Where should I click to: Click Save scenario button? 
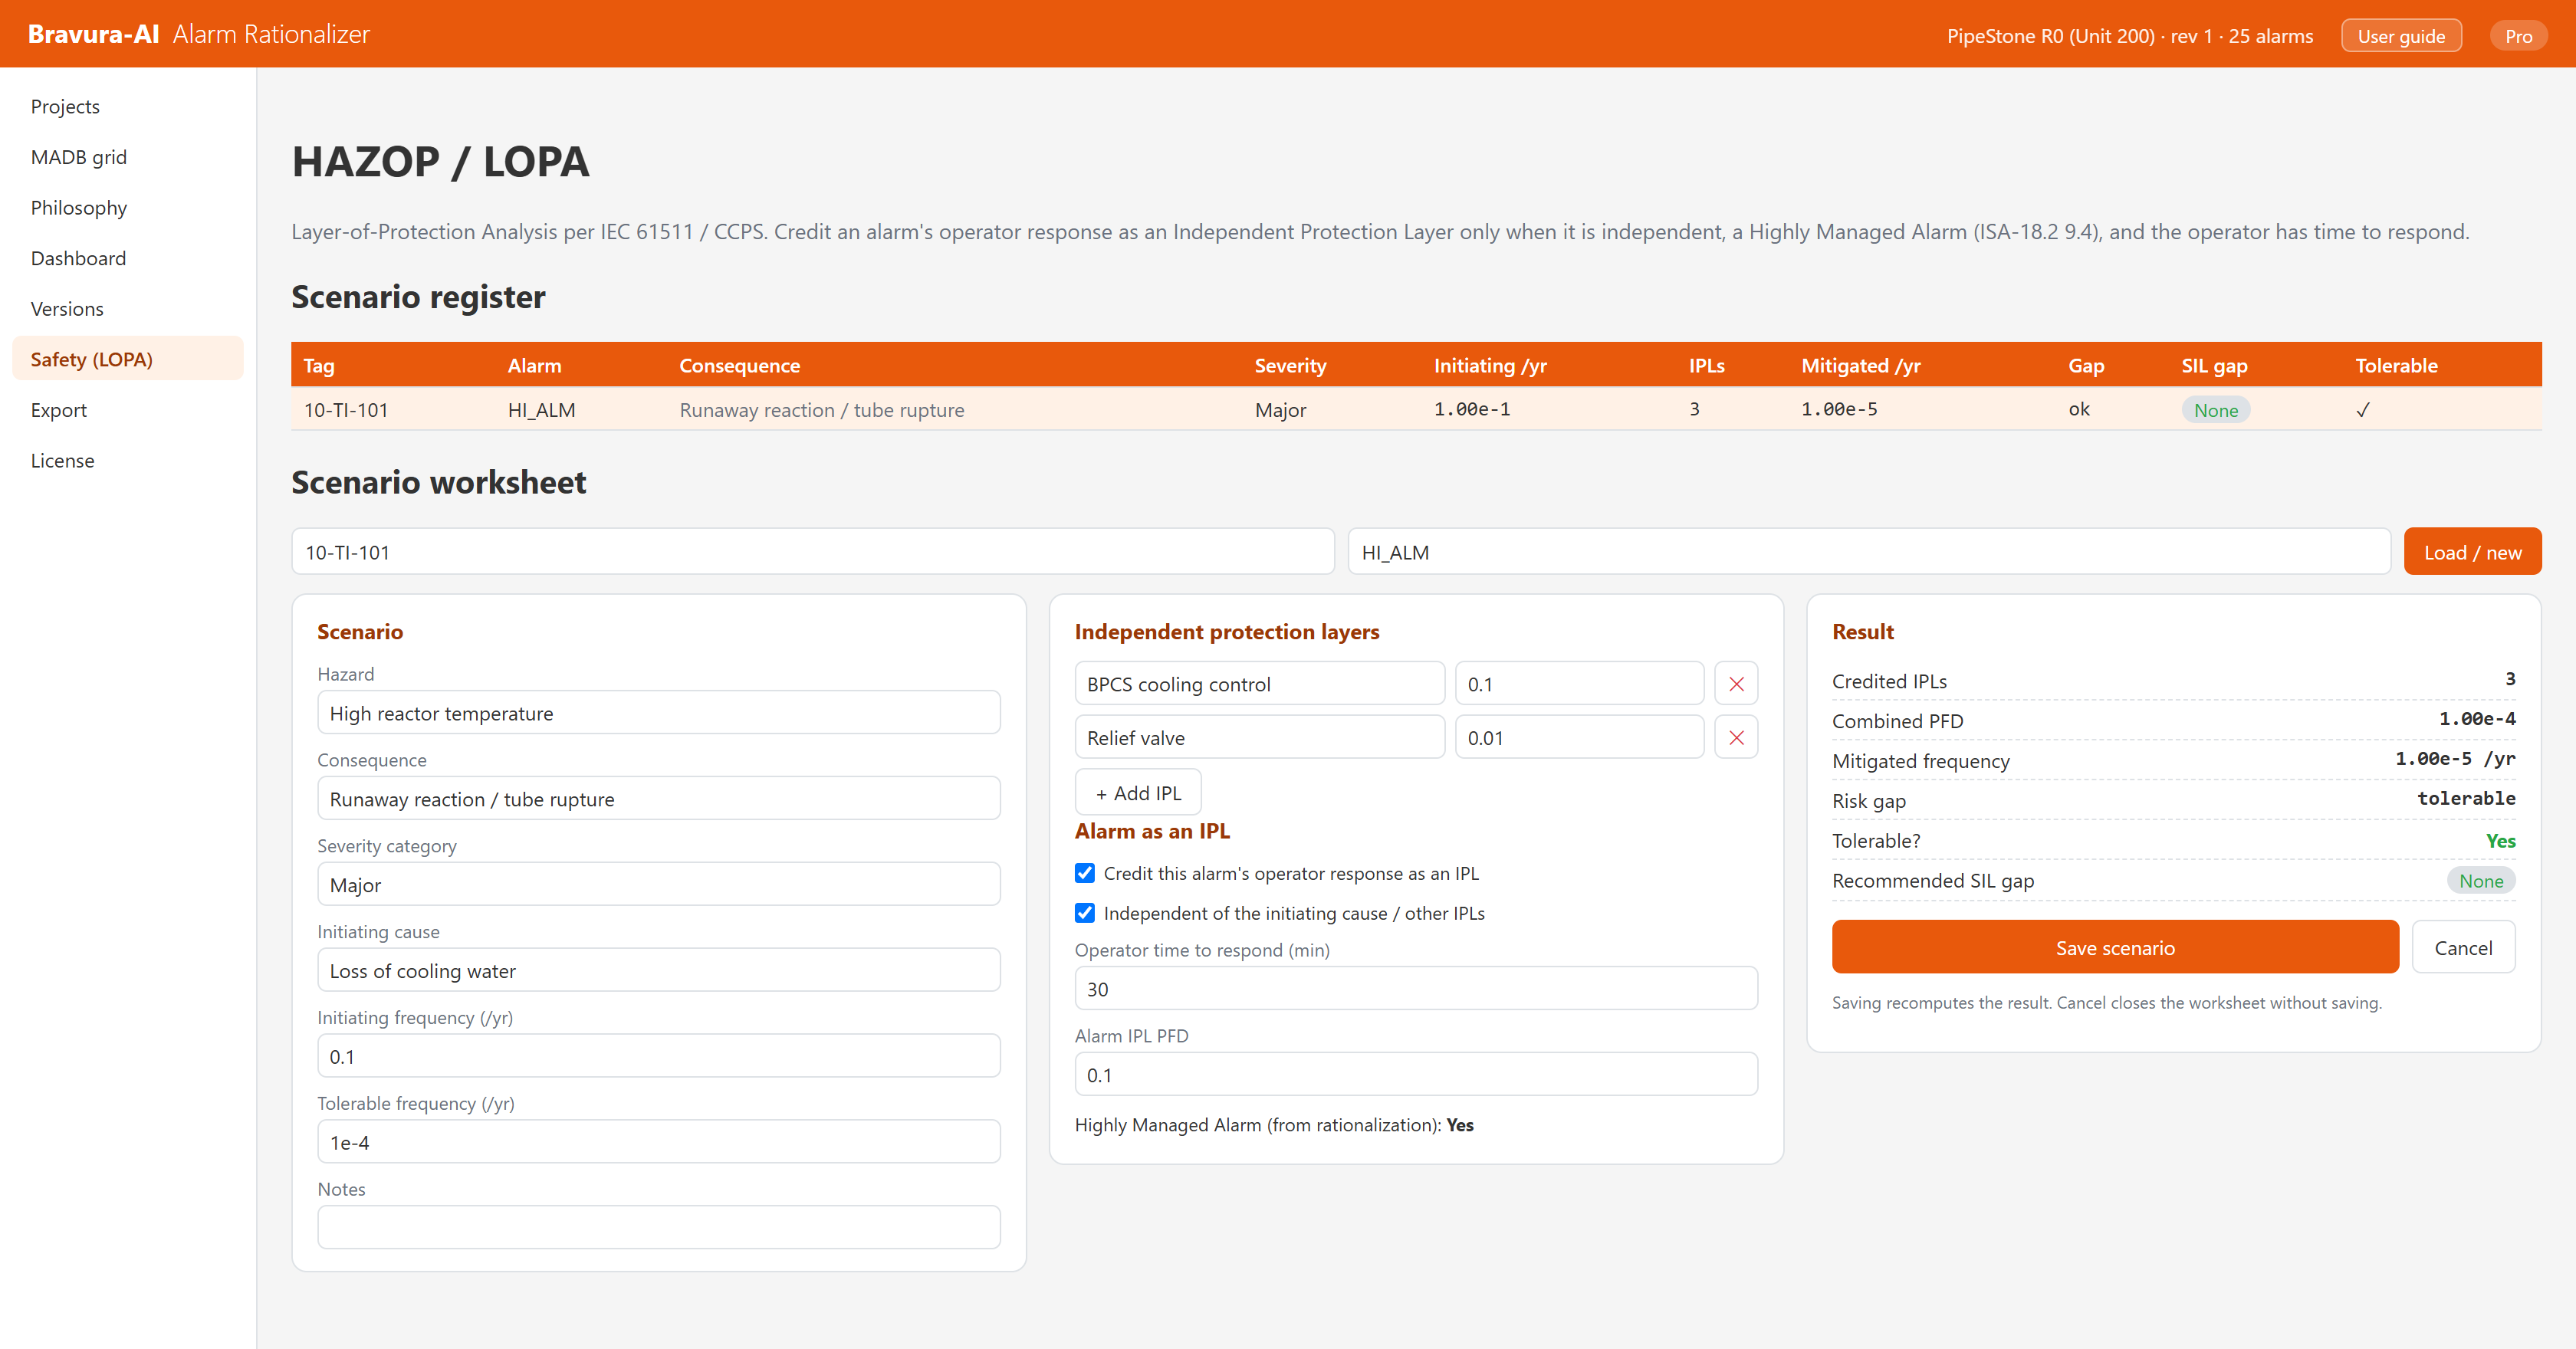click(x=2115, y=948)
